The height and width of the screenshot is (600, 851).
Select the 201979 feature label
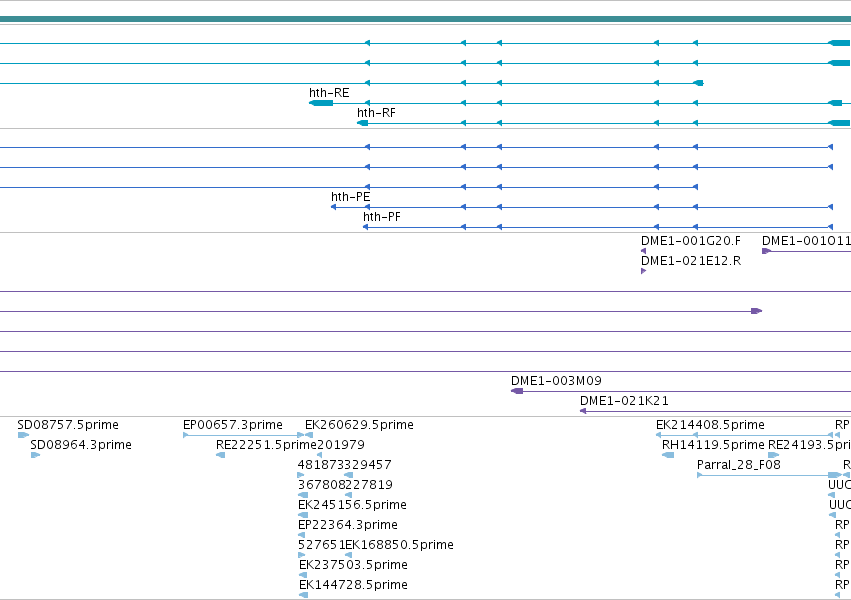pos(340,445)
